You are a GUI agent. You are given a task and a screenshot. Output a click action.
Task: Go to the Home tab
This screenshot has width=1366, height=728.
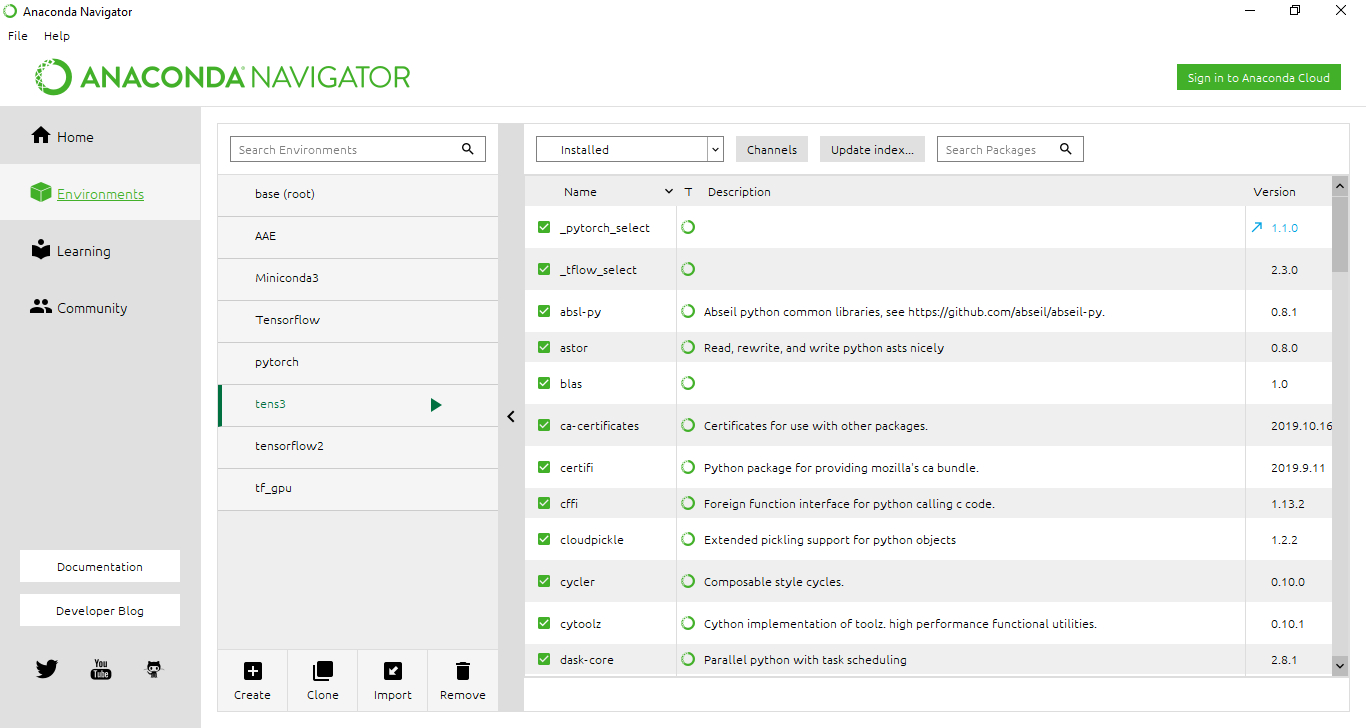pos(100,136)
